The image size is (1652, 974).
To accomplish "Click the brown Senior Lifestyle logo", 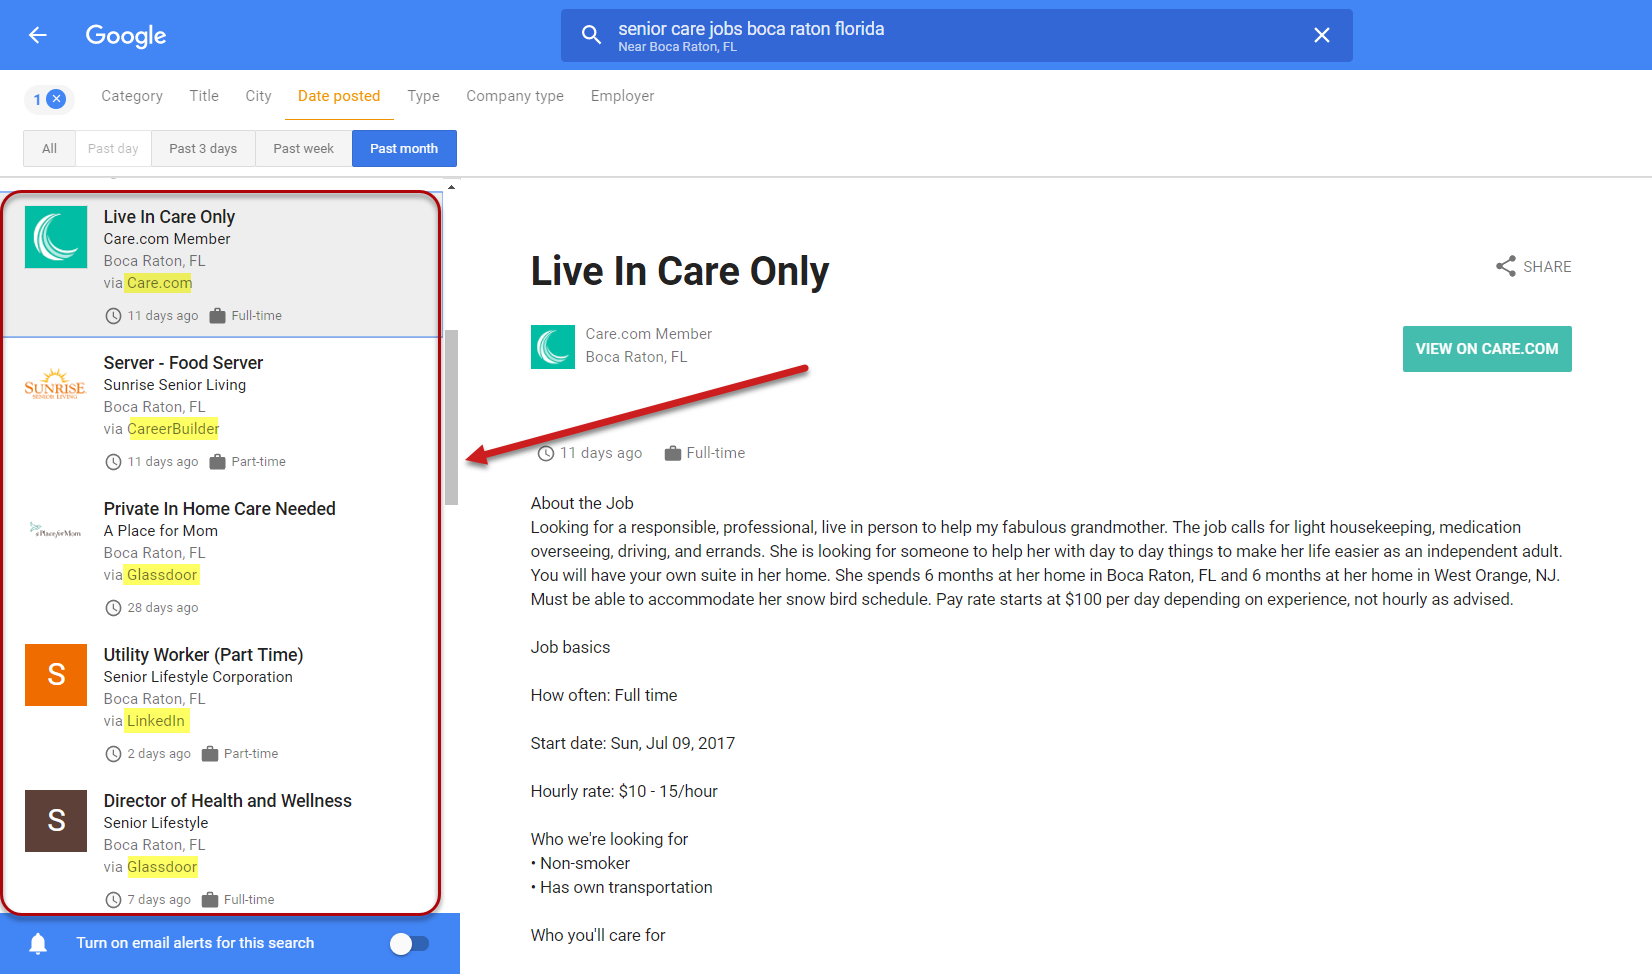I will 56,821.
